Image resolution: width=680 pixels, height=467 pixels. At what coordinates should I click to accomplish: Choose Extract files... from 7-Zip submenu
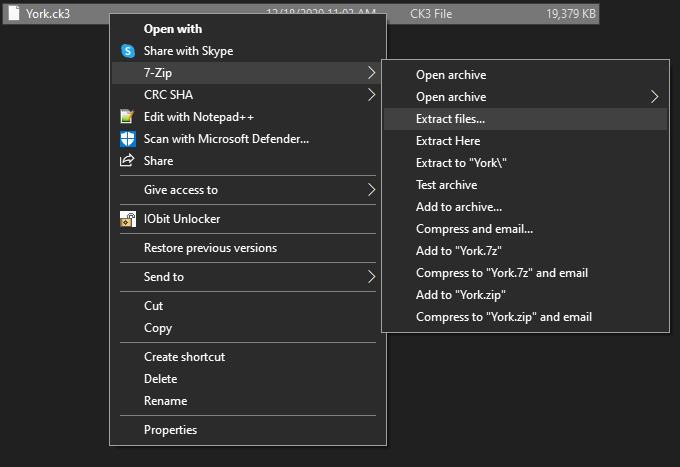[450, 119]
